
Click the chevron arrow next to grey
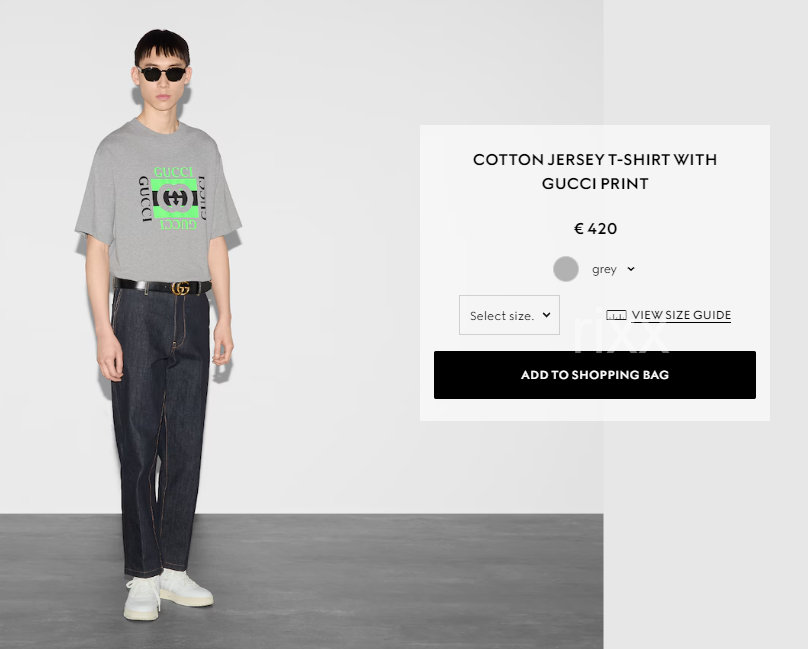point(631,269)
